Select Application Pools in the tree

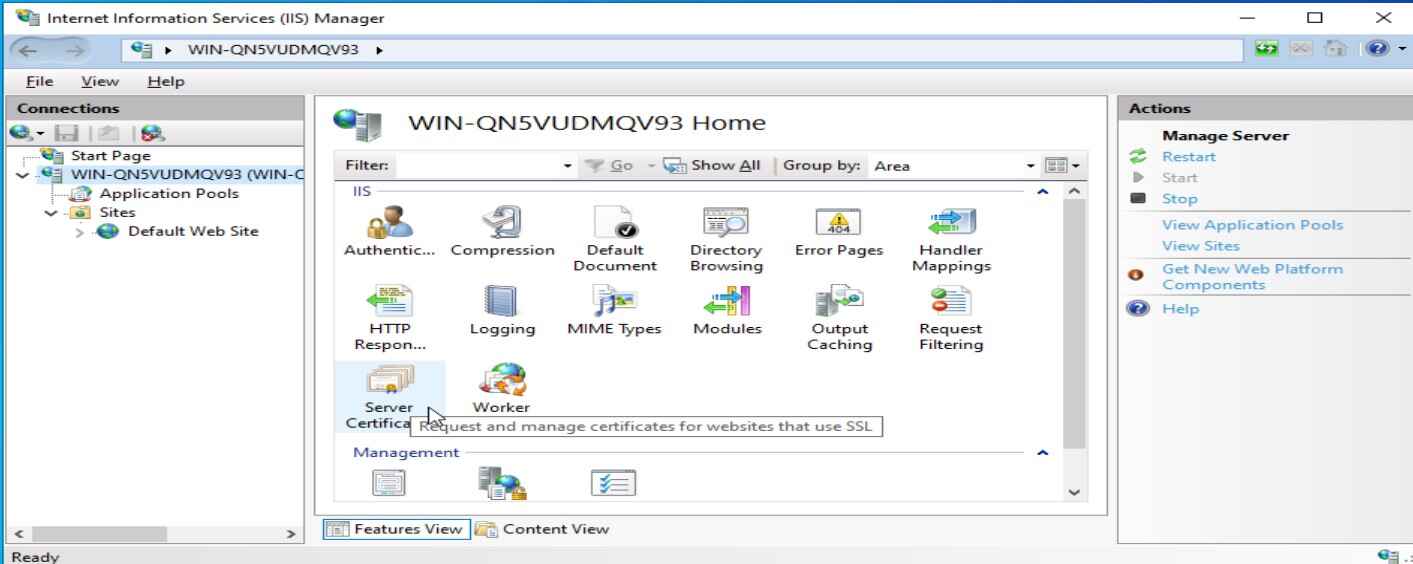click(x=168, y=194)
